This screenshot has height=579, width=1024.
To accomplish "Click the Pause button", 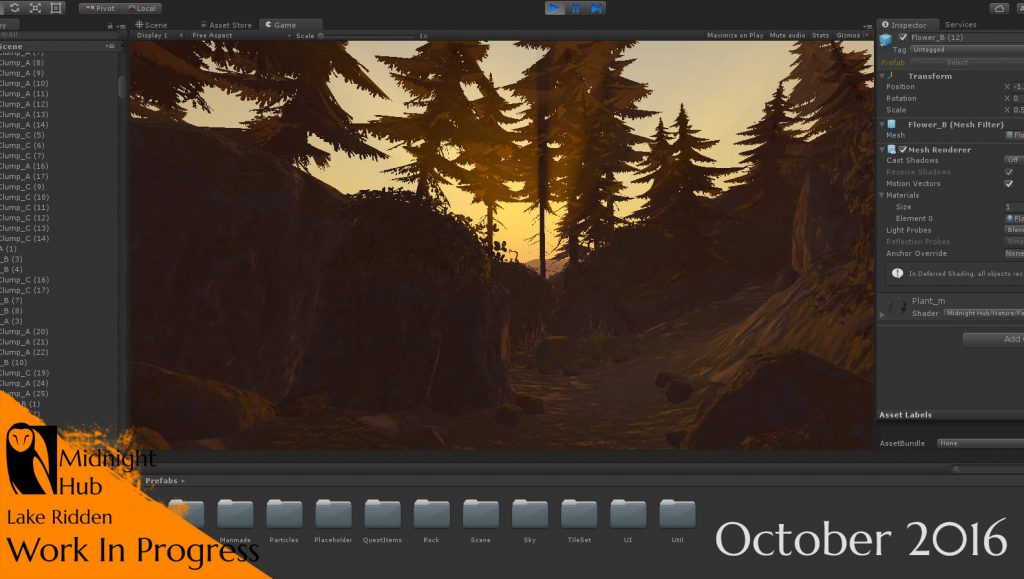I will click(575, 8).
